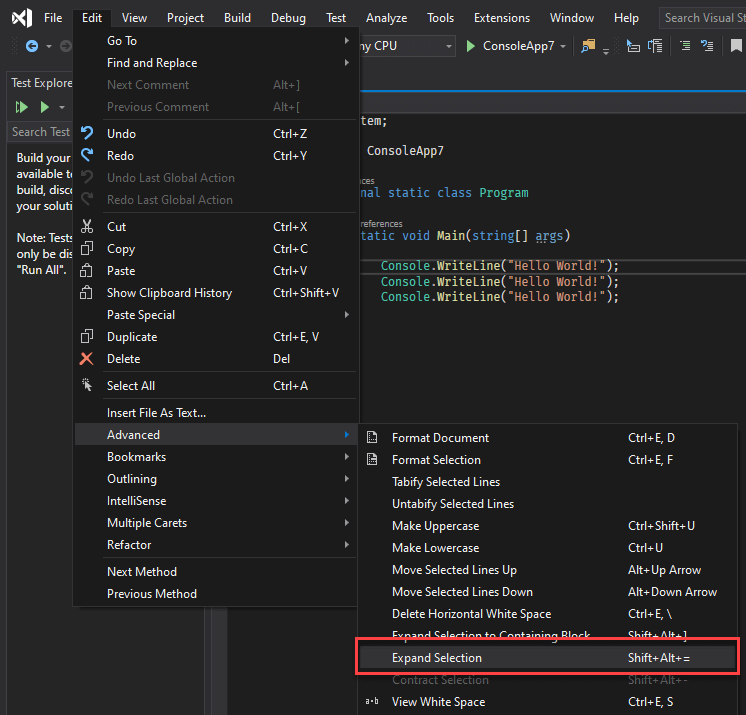Viewport: 746px width, 715px height.
Task: Open the Debug menu in menu bar
Action: click(288, 18)
